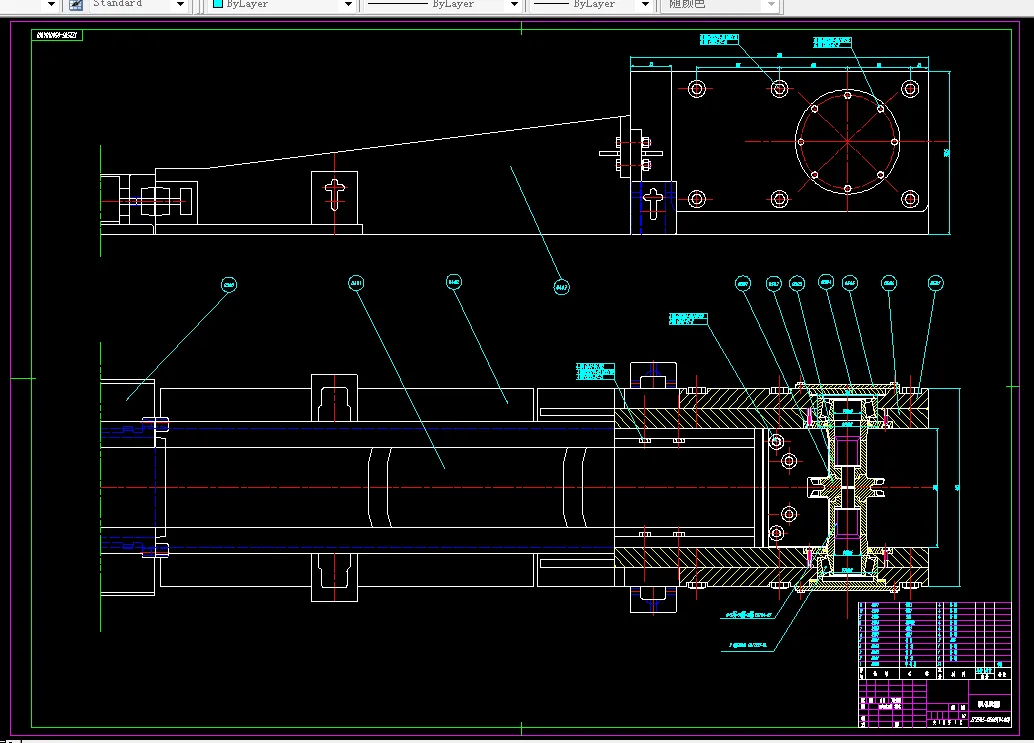Screen dimensions: 1034x743
Task: Open the Standard text style dropdown
Action: (x=138, y=5)
